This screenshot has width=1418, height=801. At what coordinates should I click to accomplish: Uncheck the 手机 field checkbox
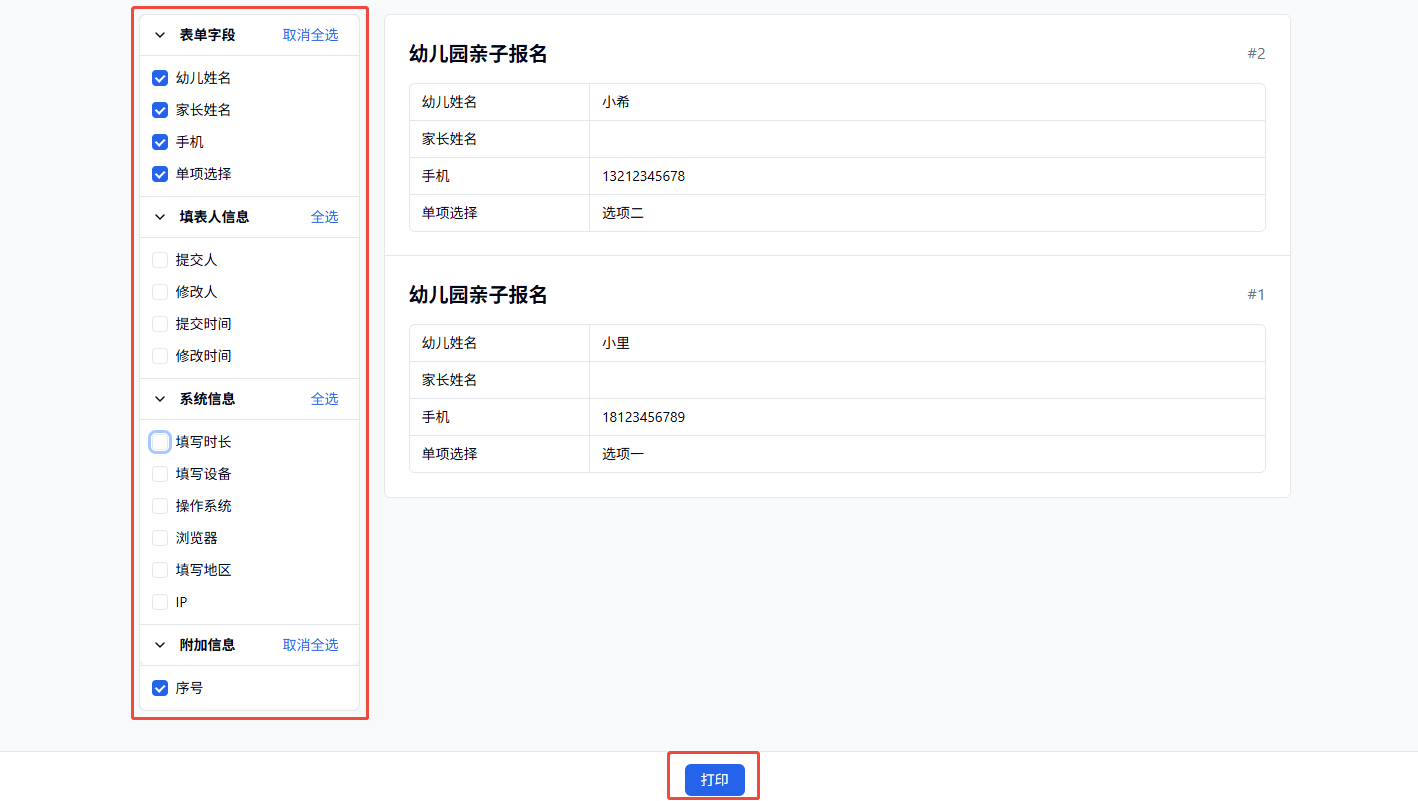[160, 142]
